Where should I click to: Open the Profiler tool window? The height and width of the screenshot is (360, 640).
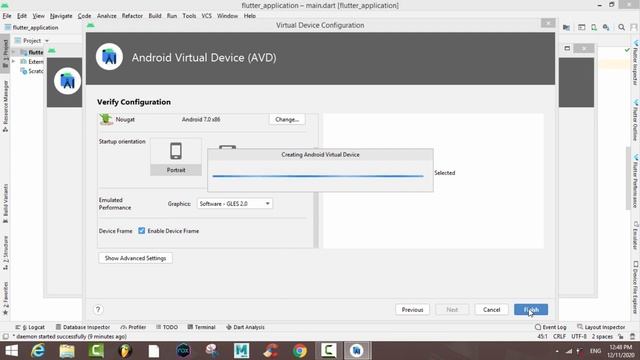click(x=133, y=327)
